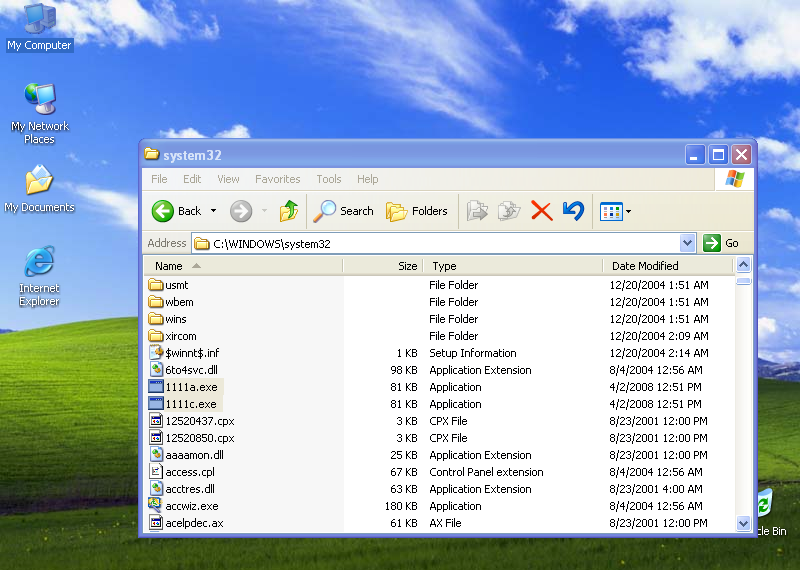The height and width of the screenshot is (570, 800).
Task: Open the View menu
Action: tap(228, 179)
